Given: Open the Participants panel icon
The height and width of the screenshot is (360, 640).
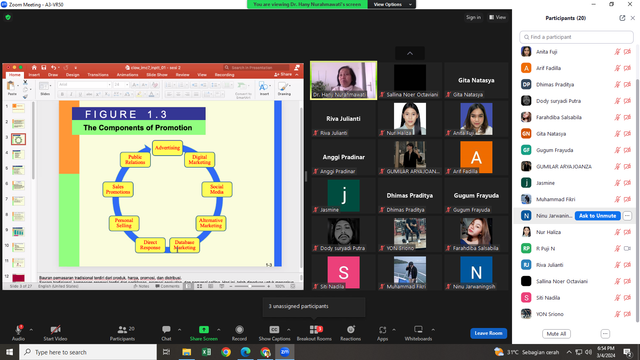Looking at the screenshot, I should point(122,329).
